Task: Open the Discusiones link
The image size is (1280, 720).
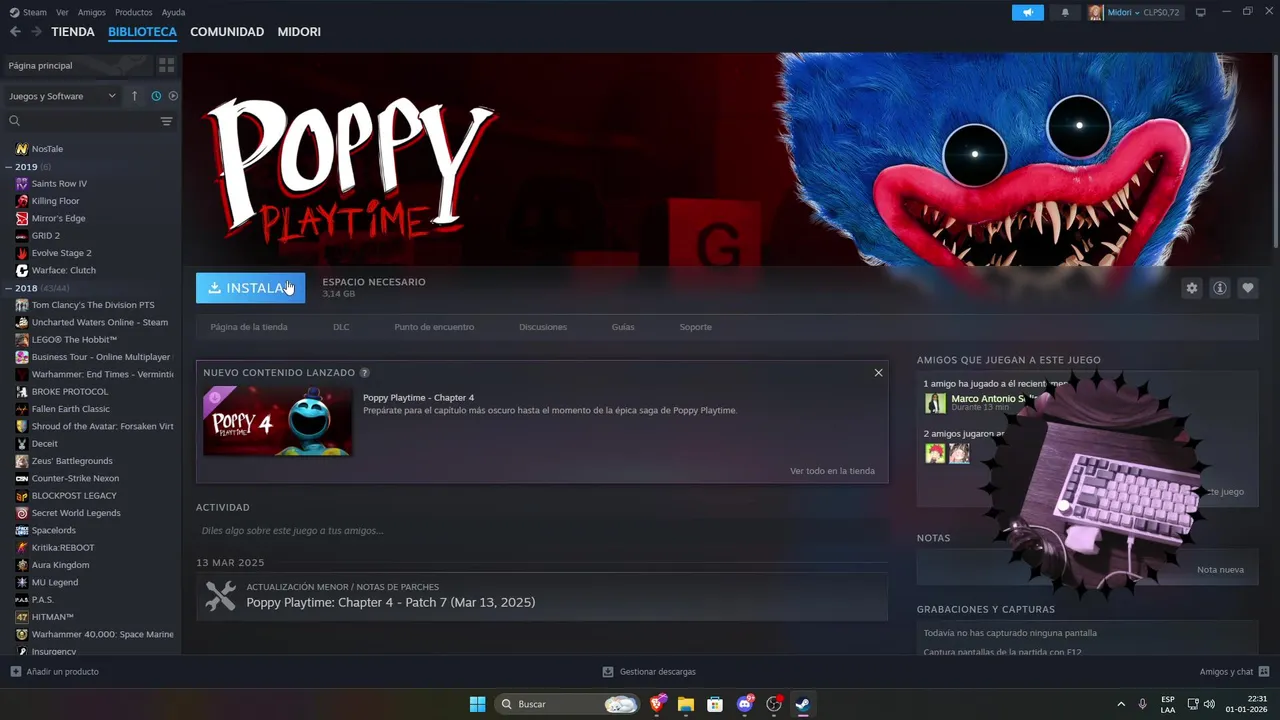Action: 543,327
